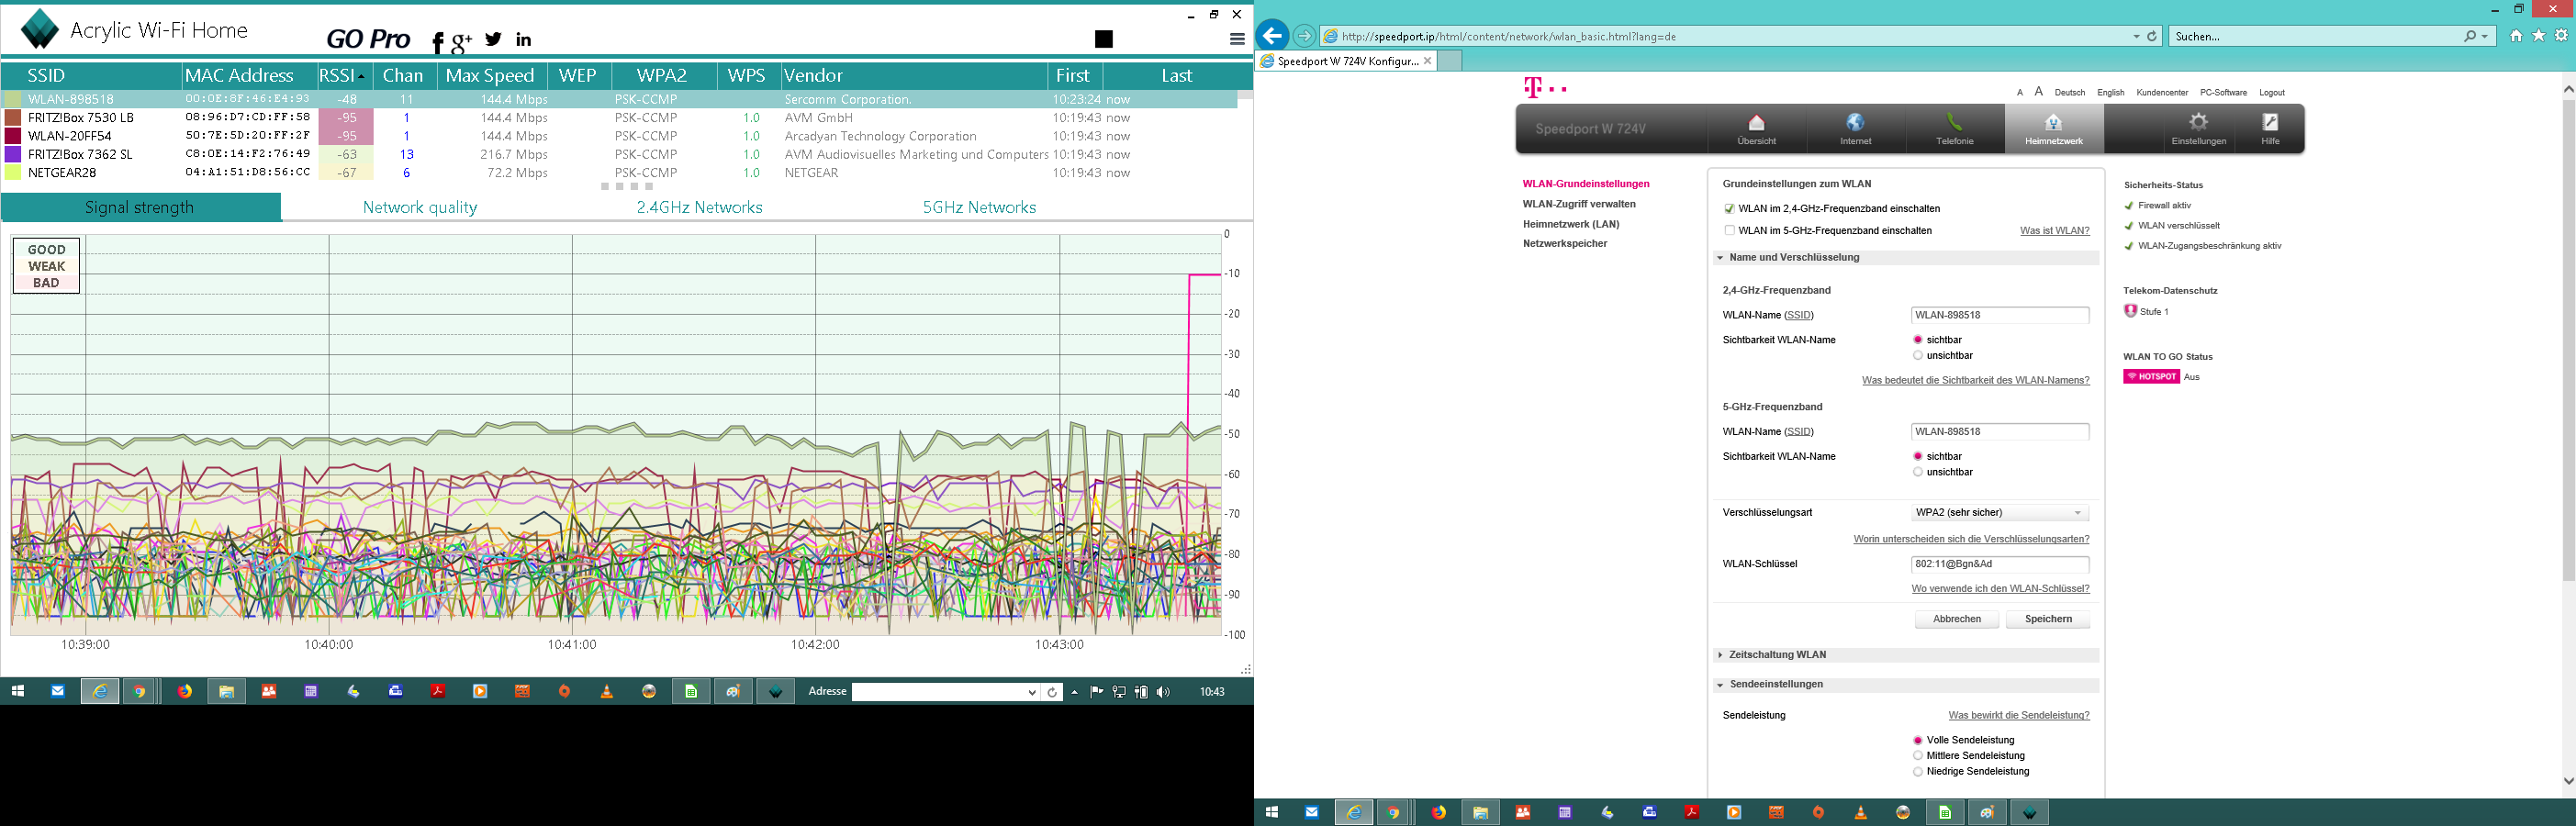
Task: Click the volume speaker tray icon
Action: pos(1162,692)
